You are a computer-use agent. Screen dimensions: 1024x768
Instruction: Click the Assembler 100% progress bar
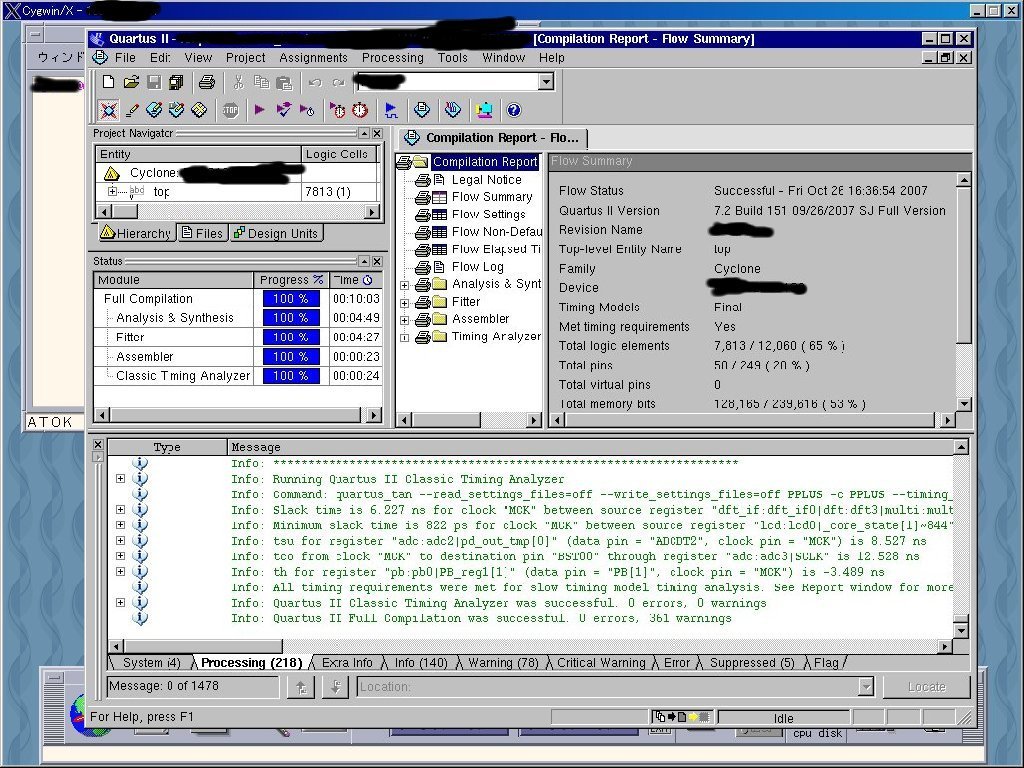[x=291, y=357]
